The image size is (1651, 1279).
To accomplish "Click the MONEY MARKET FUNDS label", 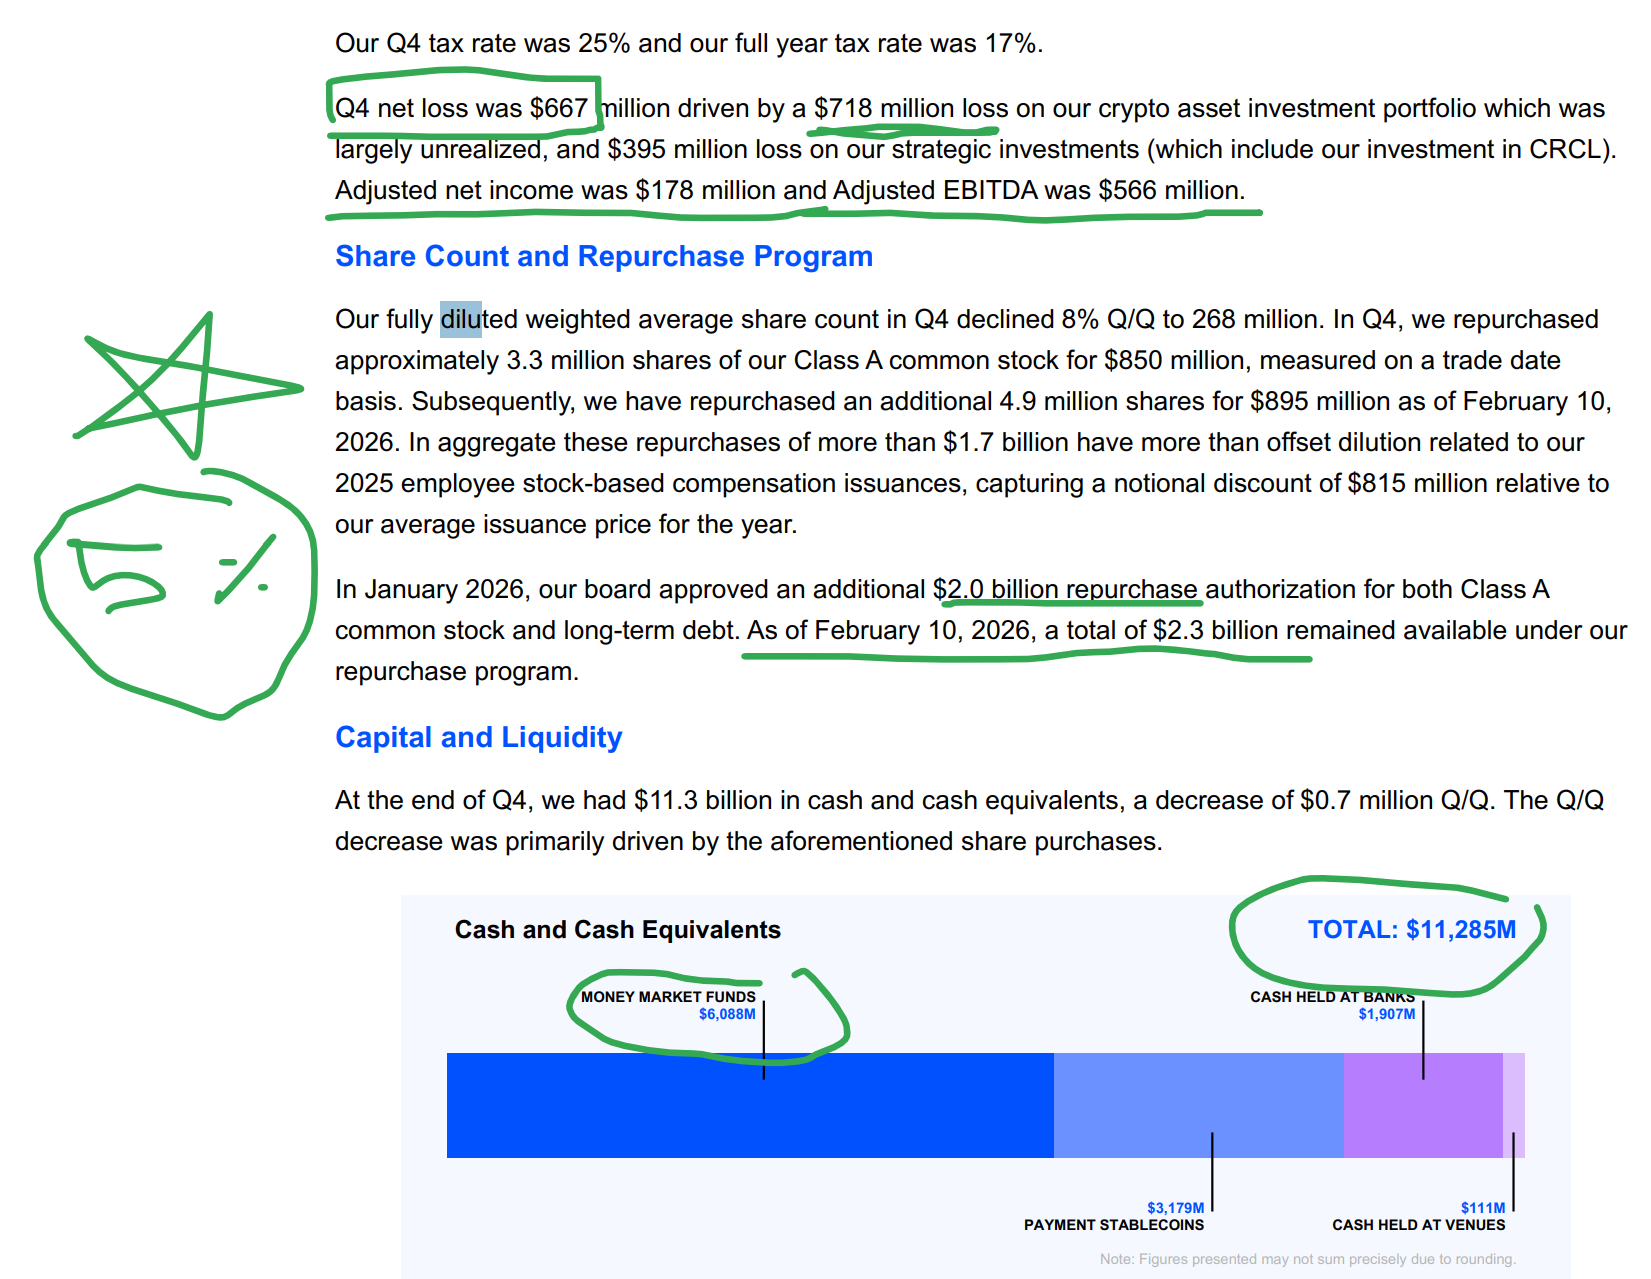I will pos(668,997).
